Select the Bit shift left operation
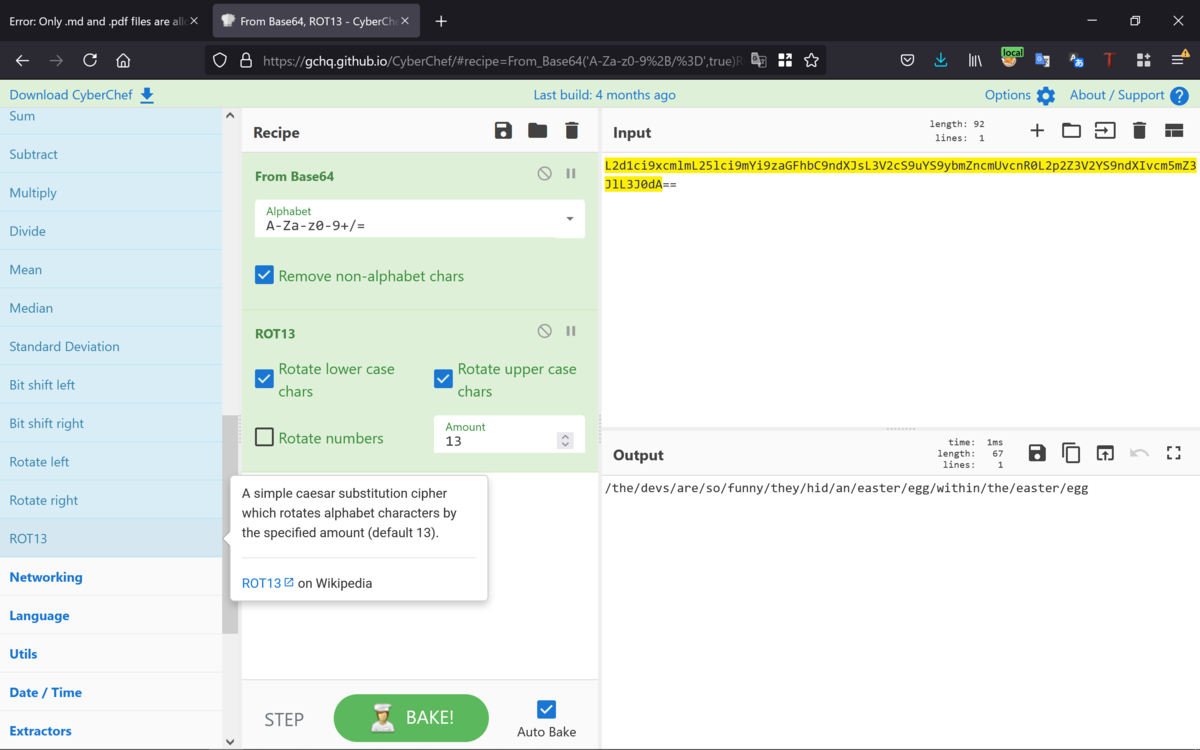Screen dimensions: 1200x750 (111, 385)
